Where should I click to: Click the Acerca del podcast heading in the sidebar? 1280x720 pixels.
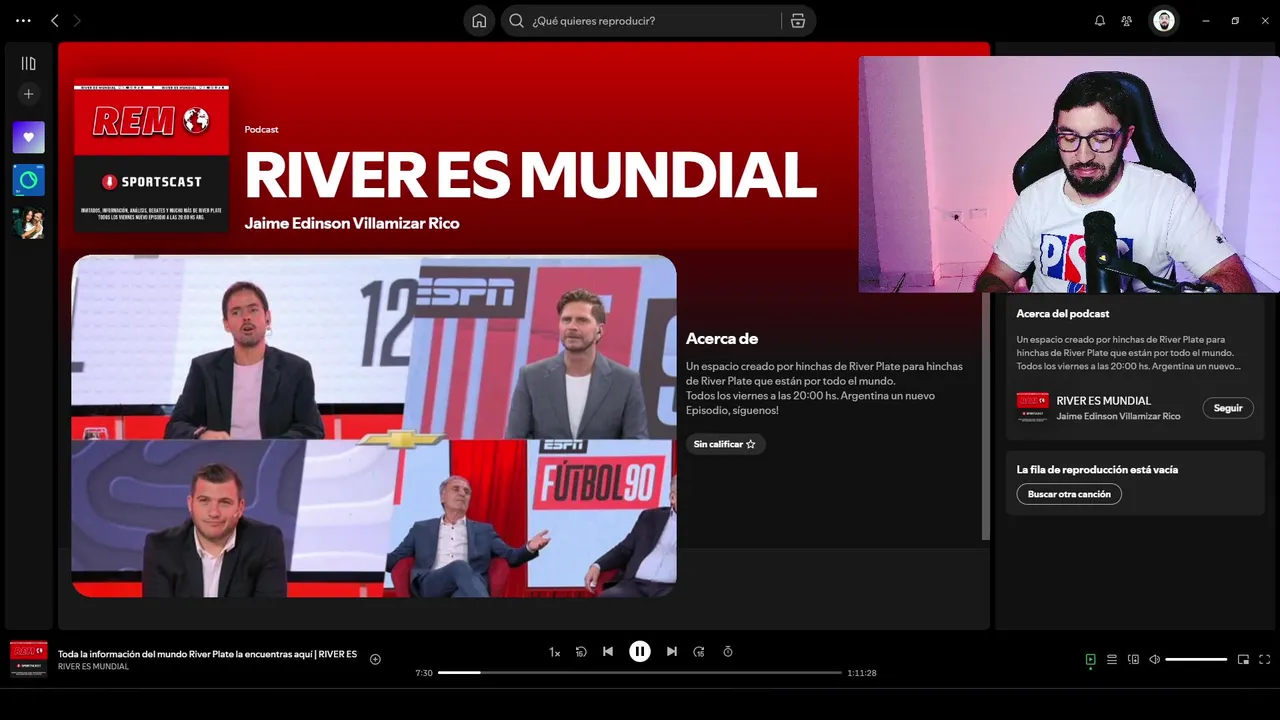[1063, 313]
